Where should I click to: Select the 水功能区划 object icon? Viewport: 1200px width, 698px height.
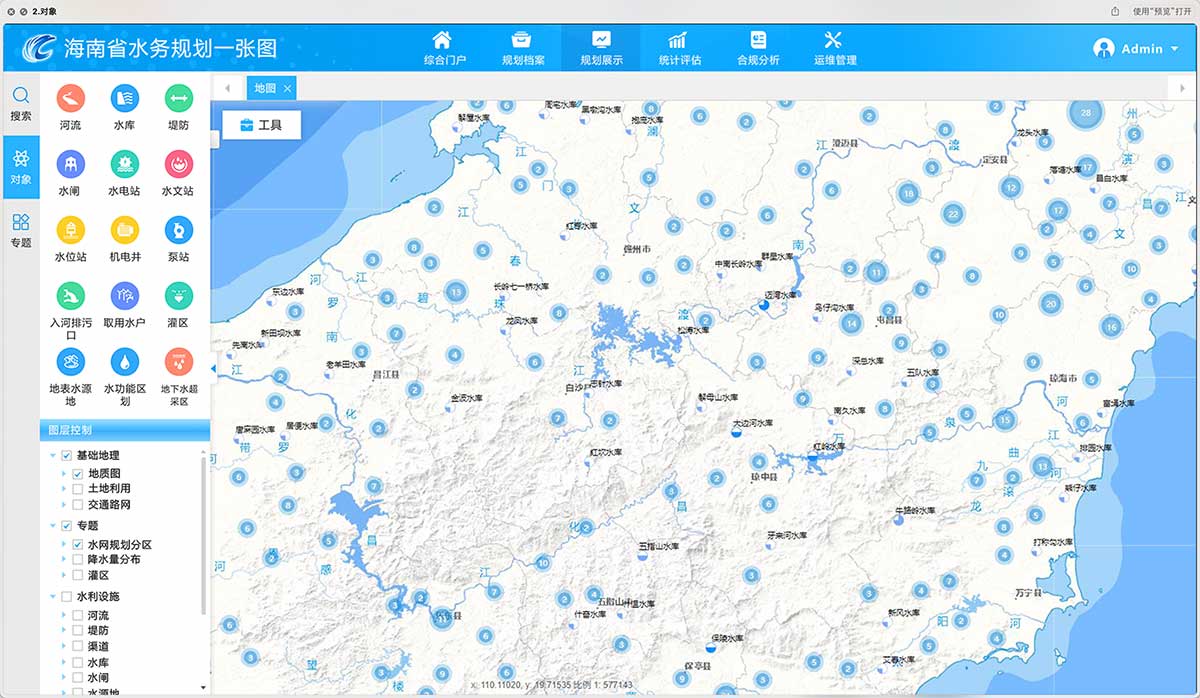[x=124, y=361]
